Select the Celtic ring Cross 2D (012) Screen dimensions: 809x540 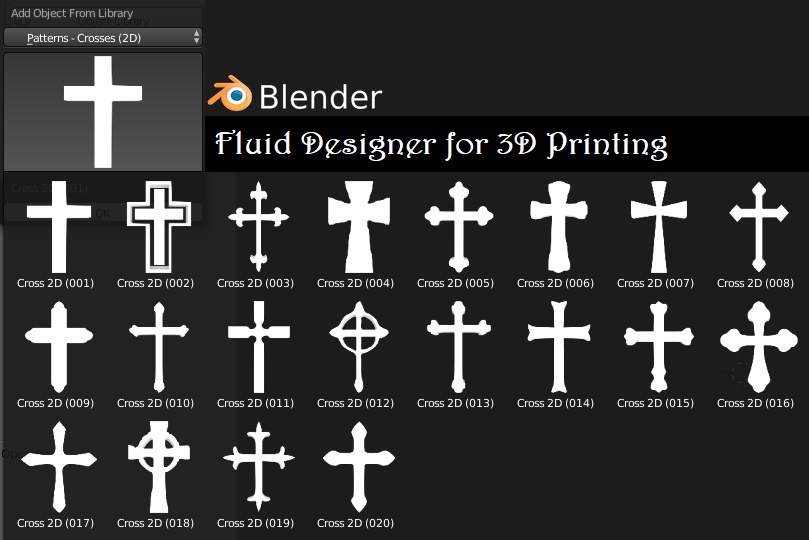(x=358, y=346)
